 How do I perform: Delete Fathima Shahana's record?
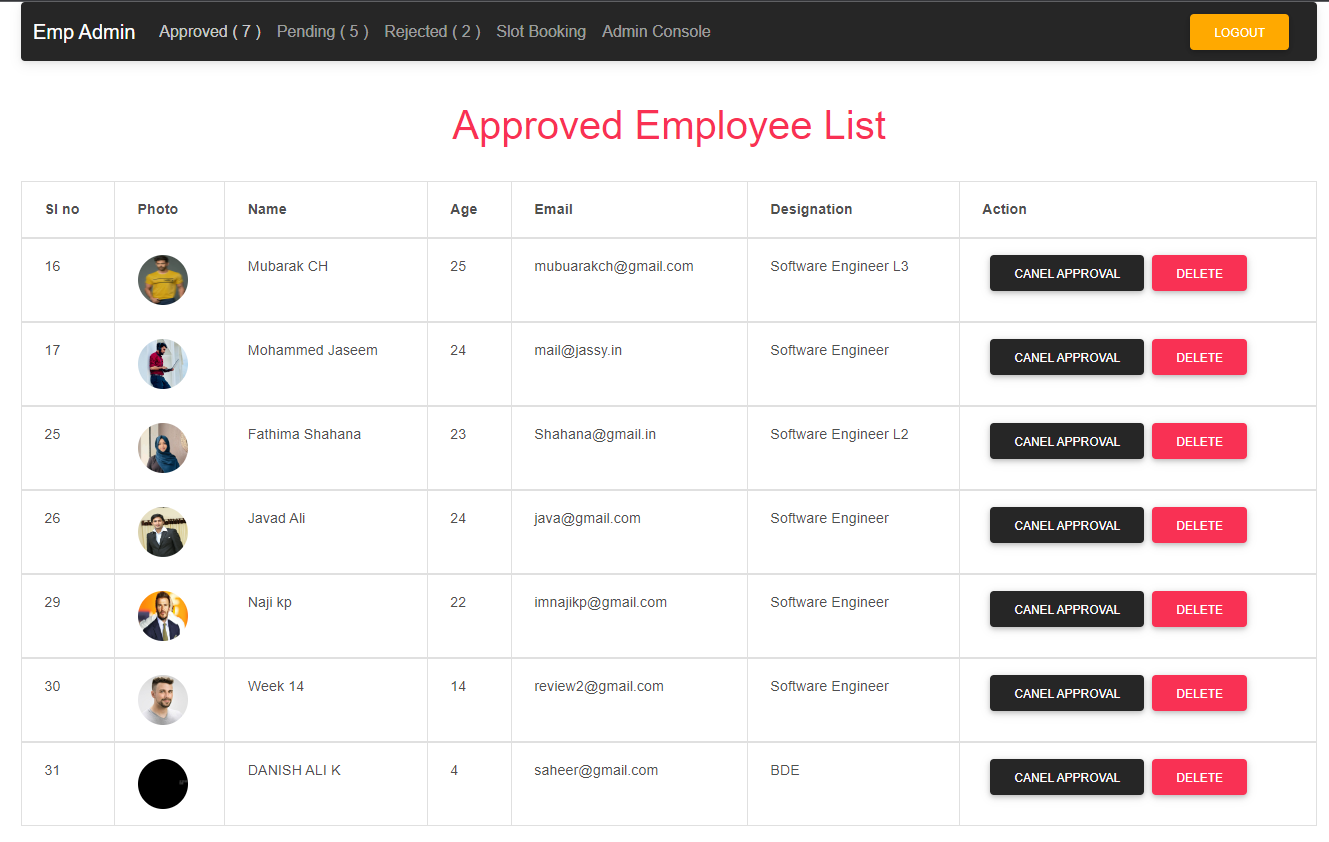[1199, 441]
